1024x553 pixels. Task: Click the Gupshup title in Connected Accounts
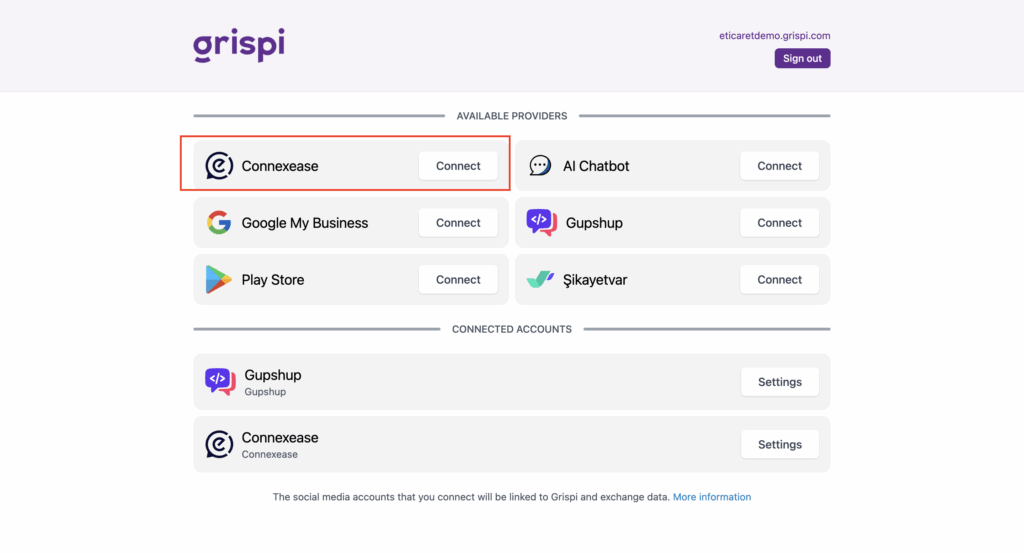(x=273, y=375)
